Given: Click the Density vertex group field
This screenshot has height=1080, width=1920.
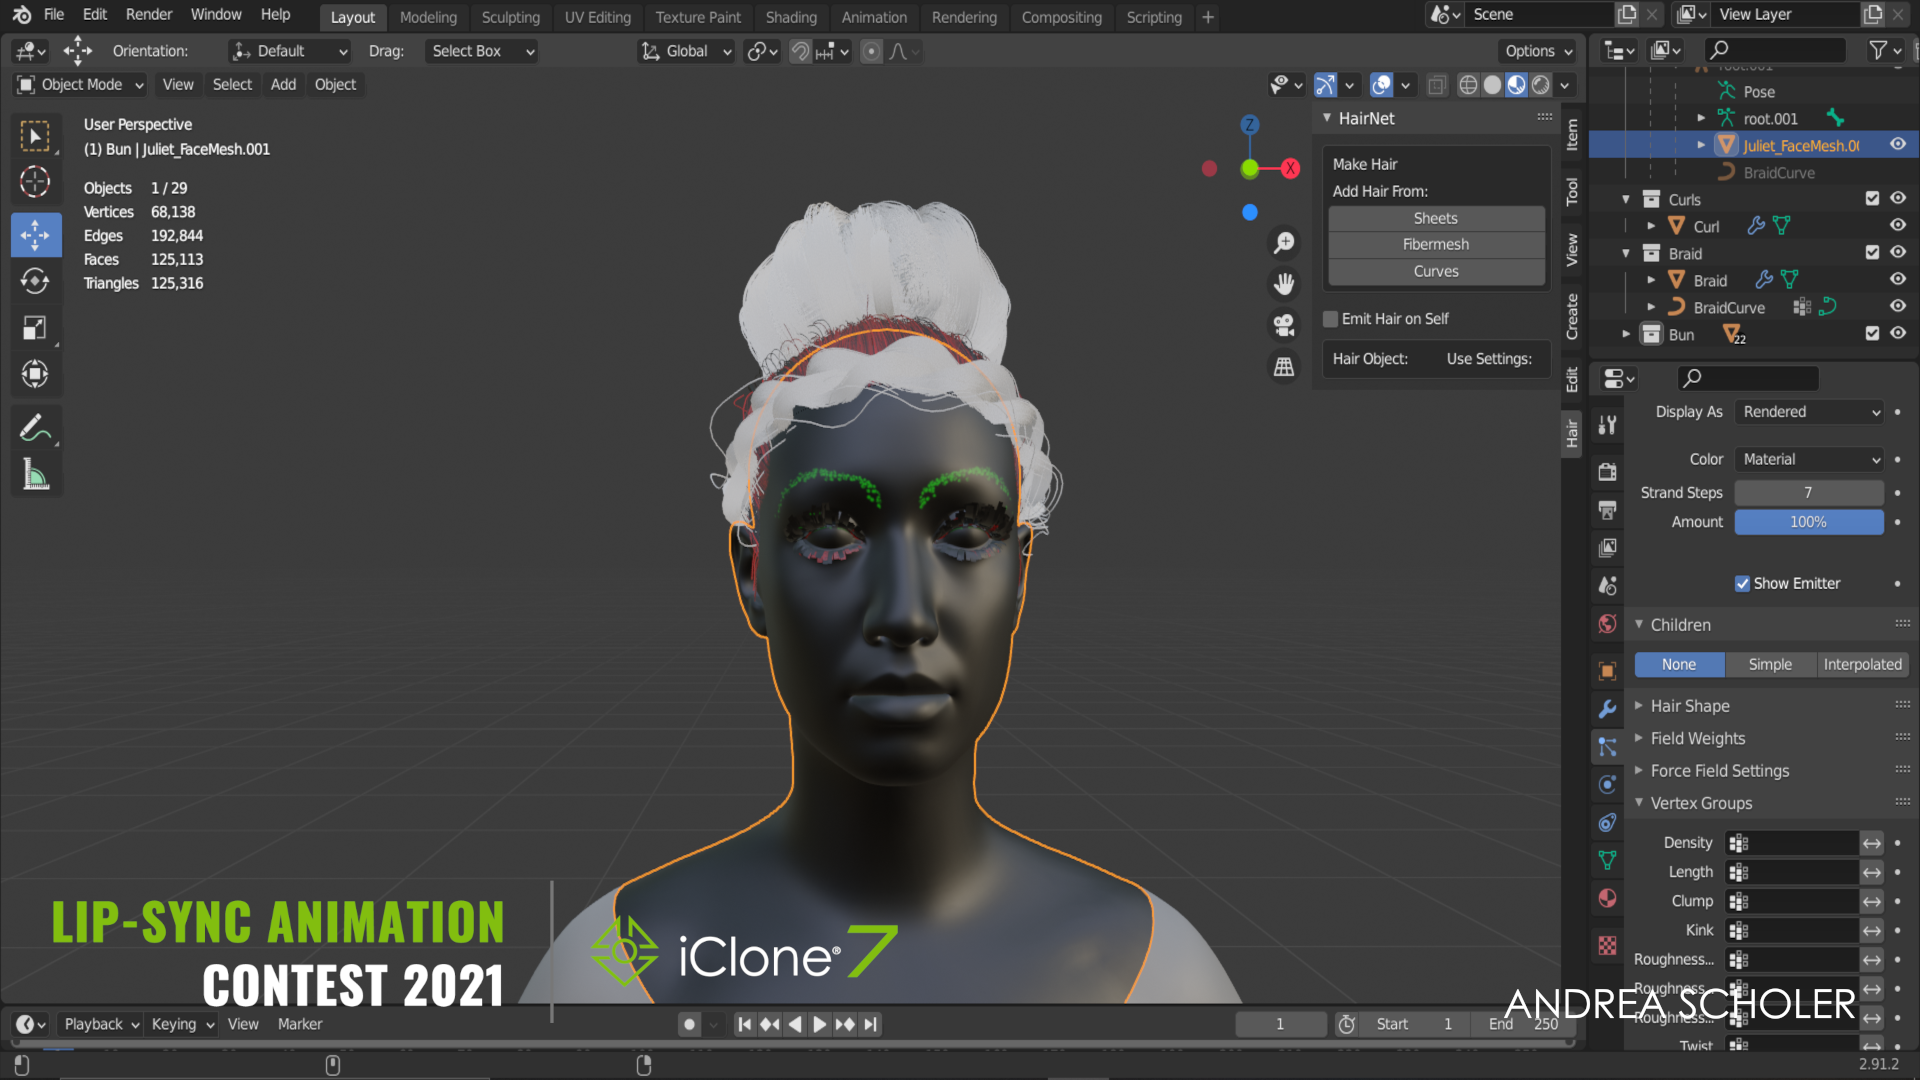Looking at the screenshot, I should click(1792, 843).
